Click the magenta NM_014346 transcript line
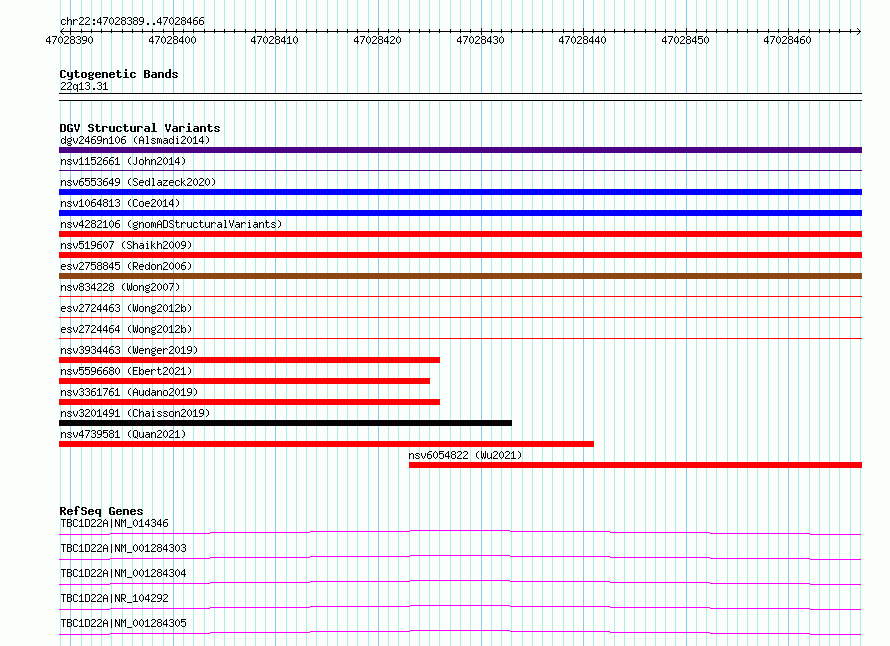 [x=460, y=532]
